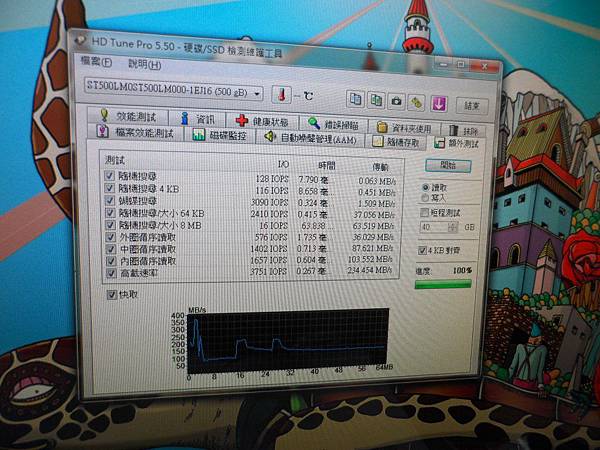600x450 pixels.
Task: Switch to the 資料夾使用 folder usage tab
Action: point(404,127)
